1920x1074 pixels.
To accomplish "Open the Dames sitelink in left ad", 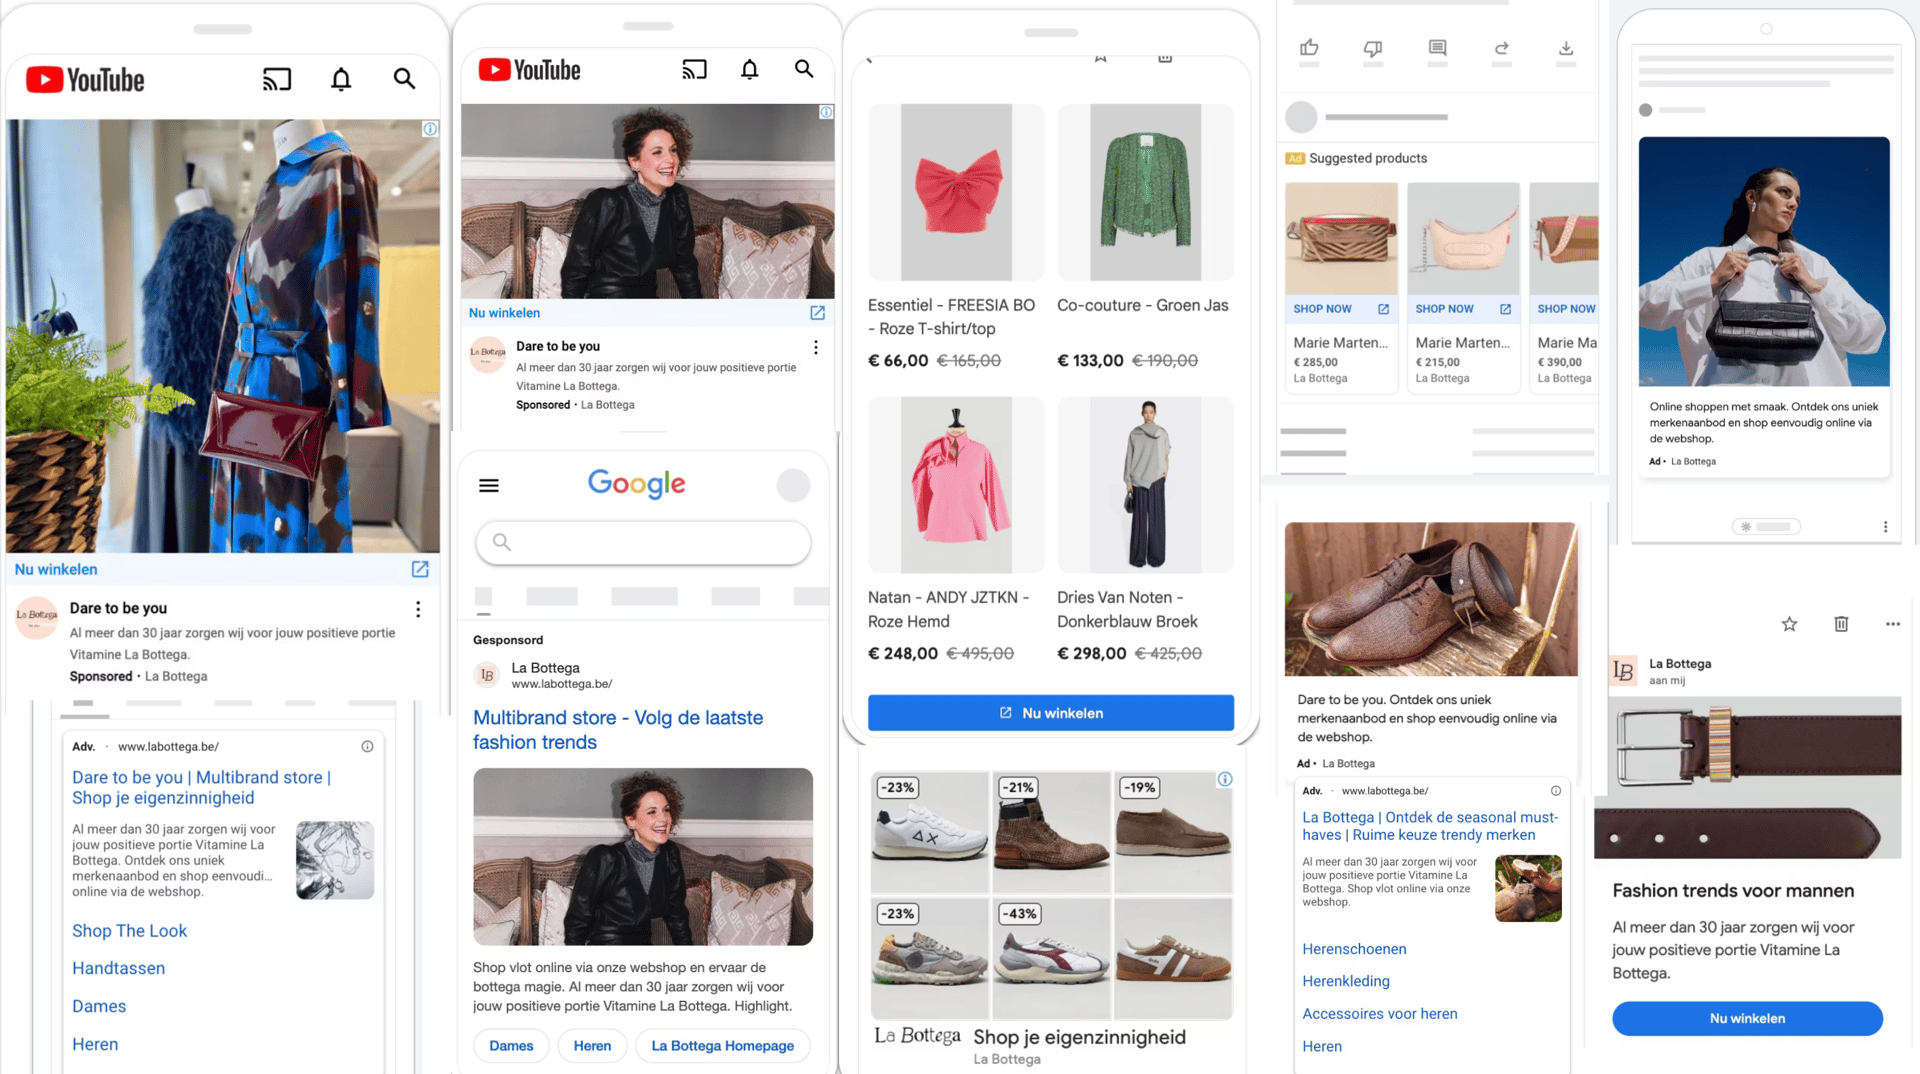I will click(99, 1007).
